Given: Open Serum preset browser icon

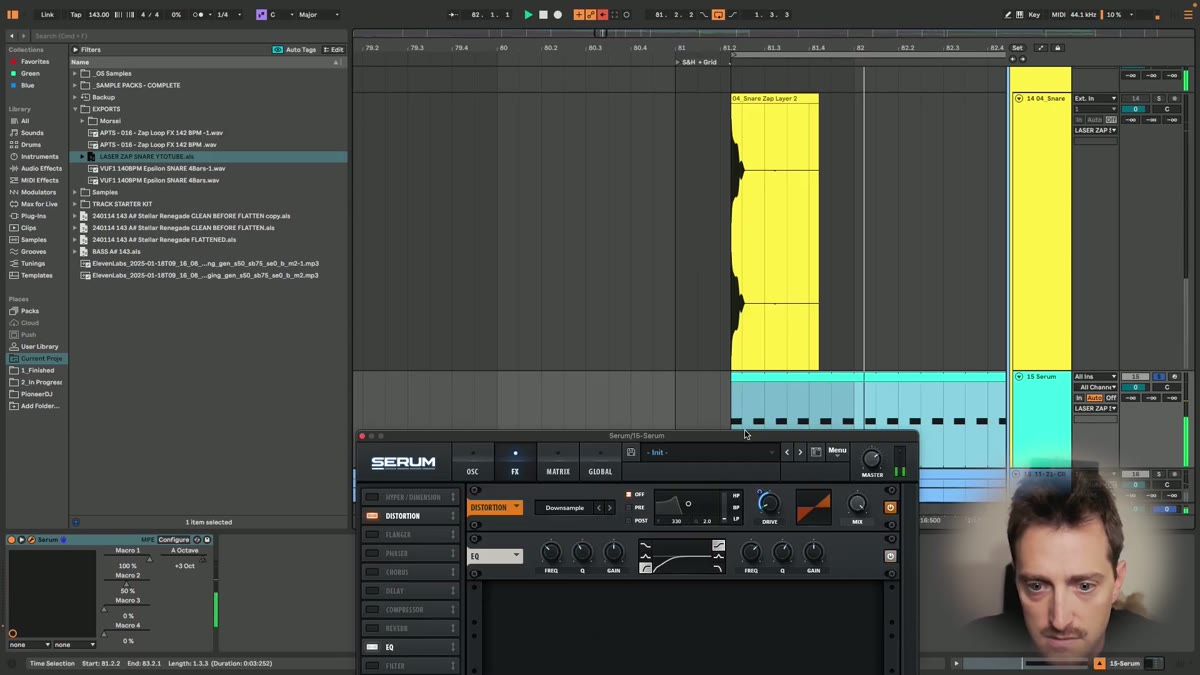Looking at the screenshot, I should 816,453.
